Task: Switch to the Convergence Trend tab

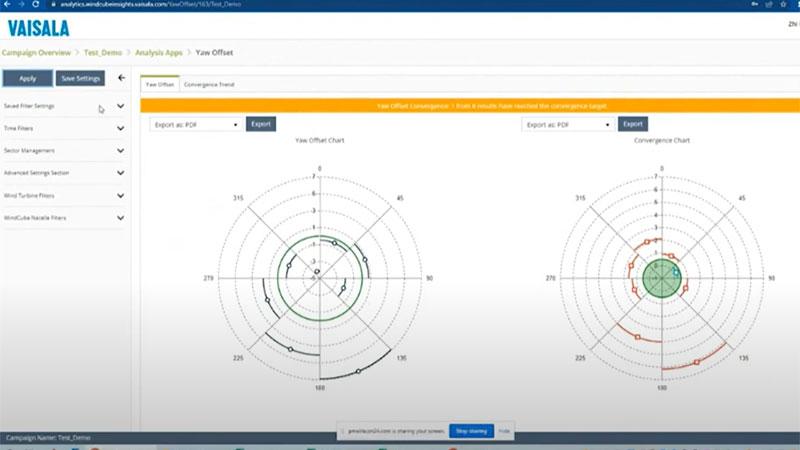Action: pyautogui.click(x=209, y=85)
